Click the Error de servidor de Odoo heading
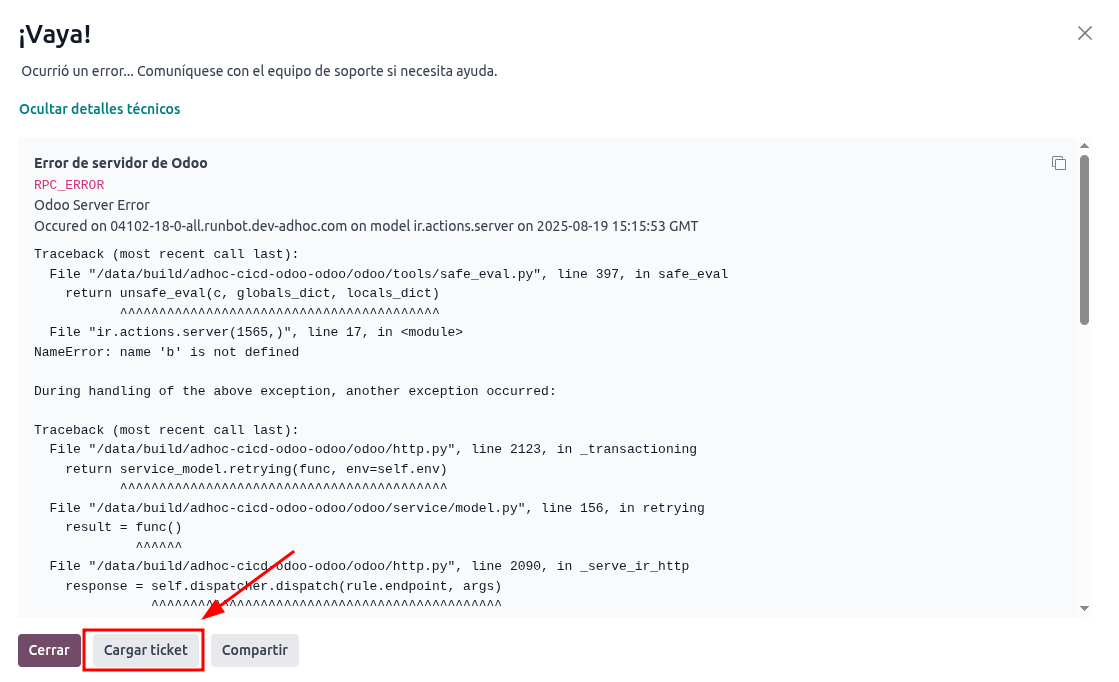Image resolution: width=1119 pixels, height=682 pixels. click(x=121, y=163)
